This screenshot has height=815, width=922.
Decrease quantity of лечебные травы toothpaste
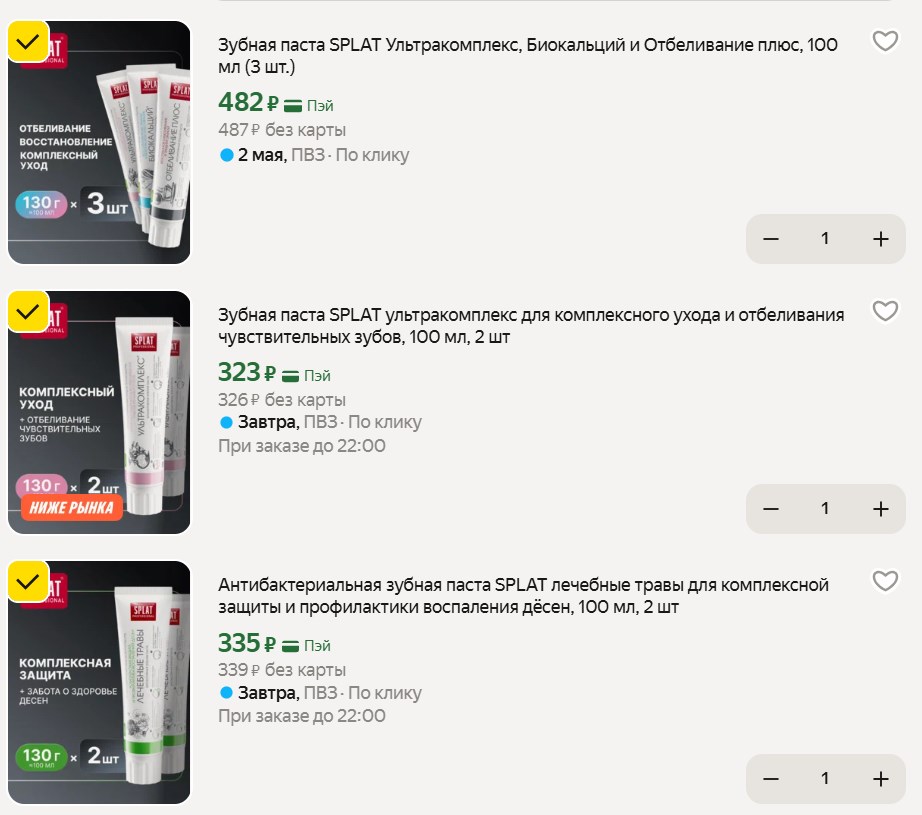coord(771,779)
